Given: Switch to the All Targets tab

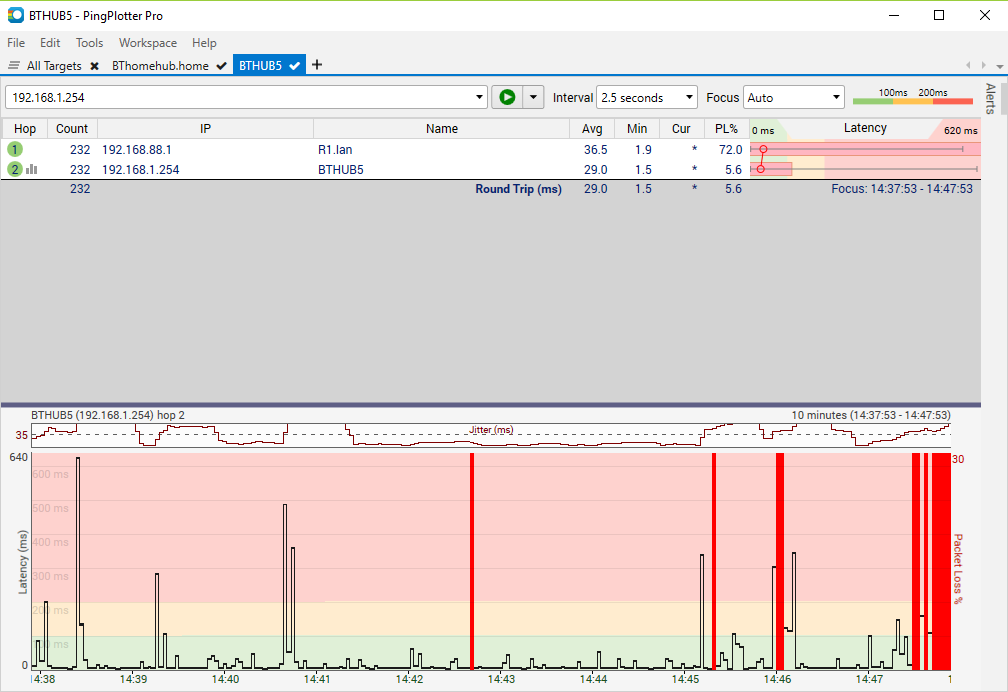Looking at the screenshot, I should pyautogui.click(x=55, y=65).
